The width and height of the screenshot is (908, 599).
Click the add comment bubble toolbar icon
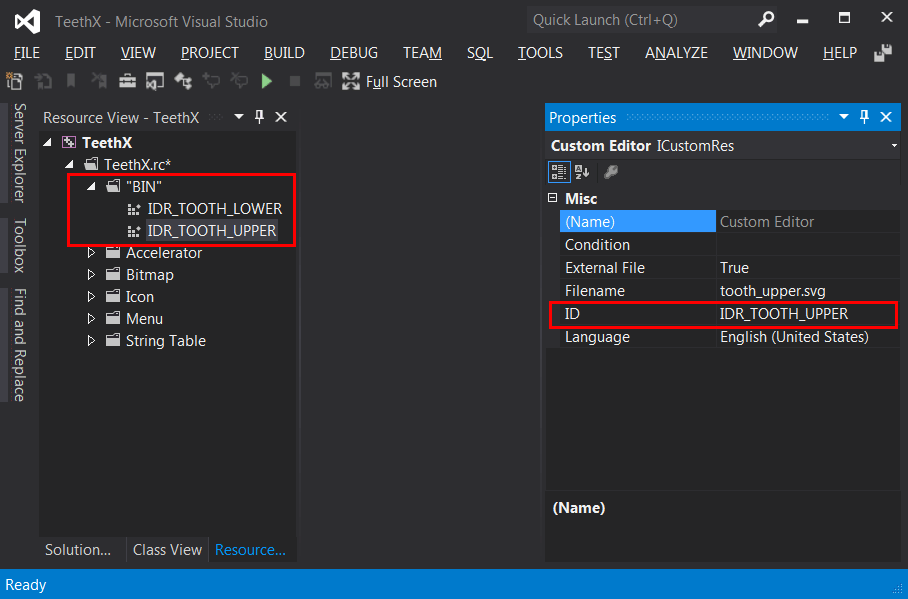(211, 81)
